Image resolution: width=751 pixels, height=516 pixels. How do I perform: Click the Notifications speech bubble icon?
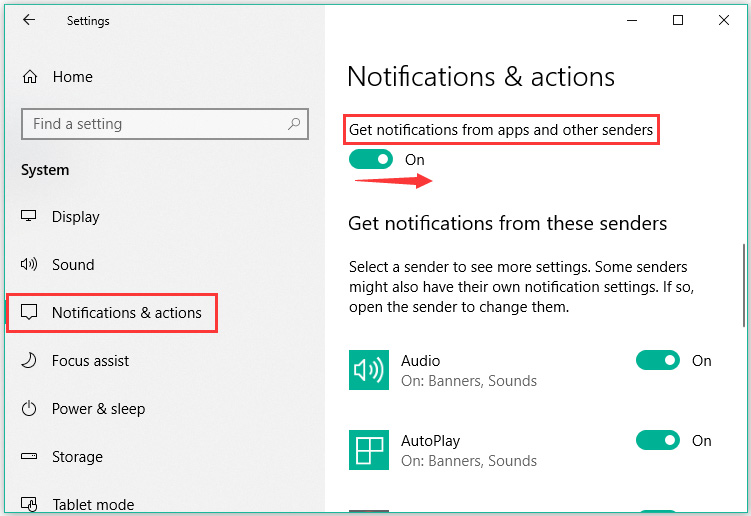tap(29, 312)
